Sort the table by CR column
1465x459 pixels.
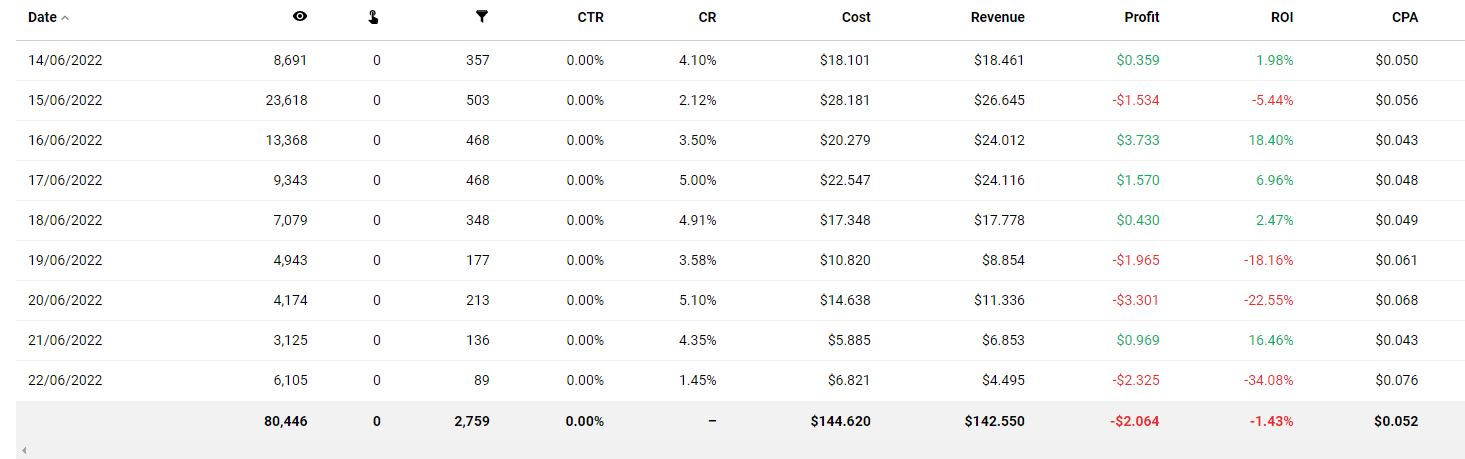(707, 17)
